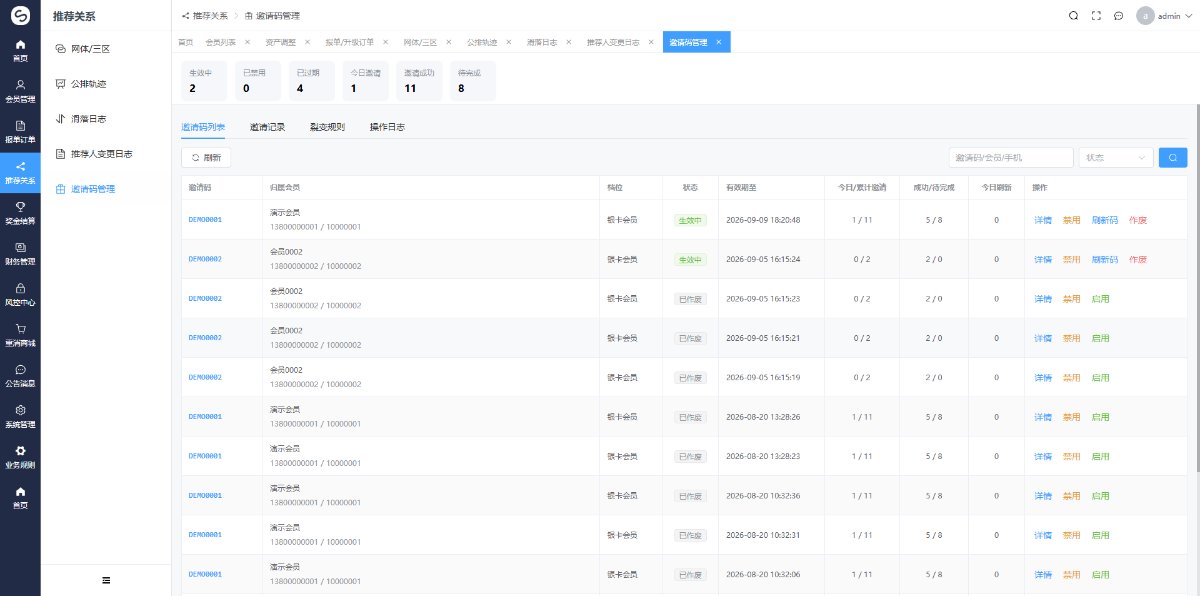Select 推荐关系 in the dark sidebar
The width and height of the screenshot is (1200, 596).
tap(20, 172)
